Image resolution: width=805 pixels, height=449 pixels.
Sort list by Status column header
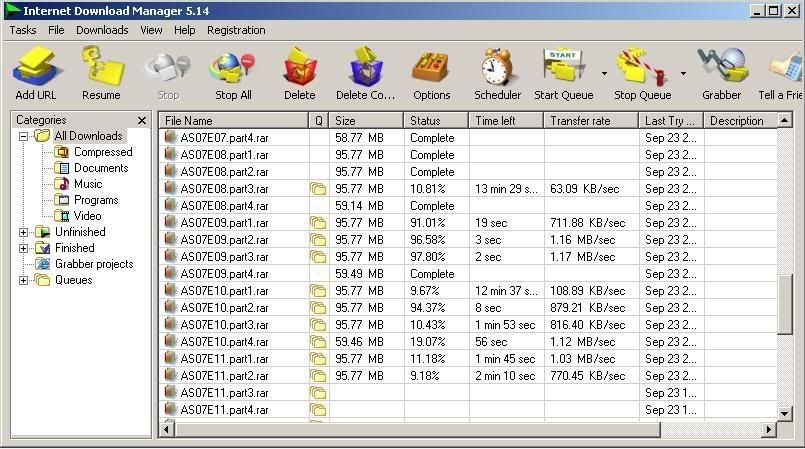click(x=435, y=121)
